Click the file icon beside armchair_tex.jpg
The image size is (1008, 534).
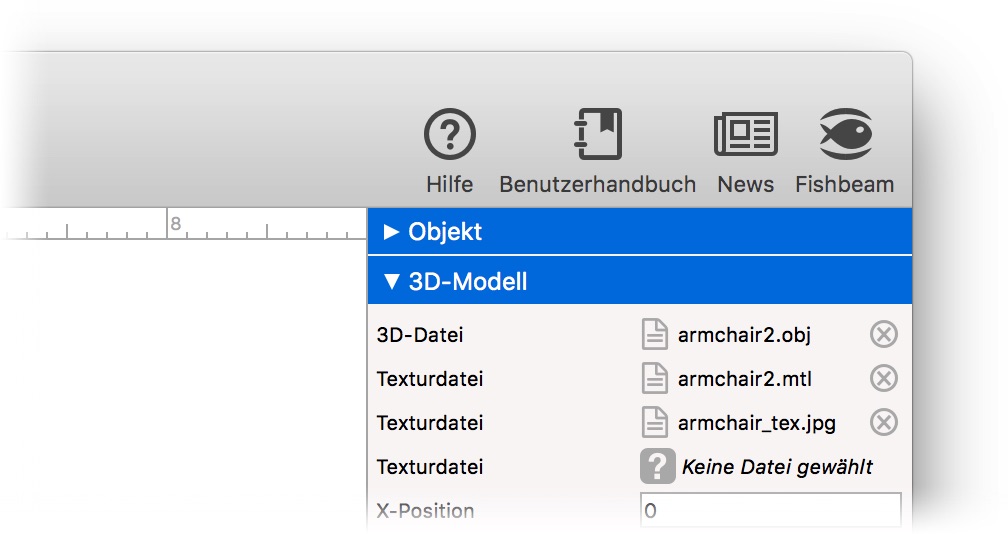point(655,423)
